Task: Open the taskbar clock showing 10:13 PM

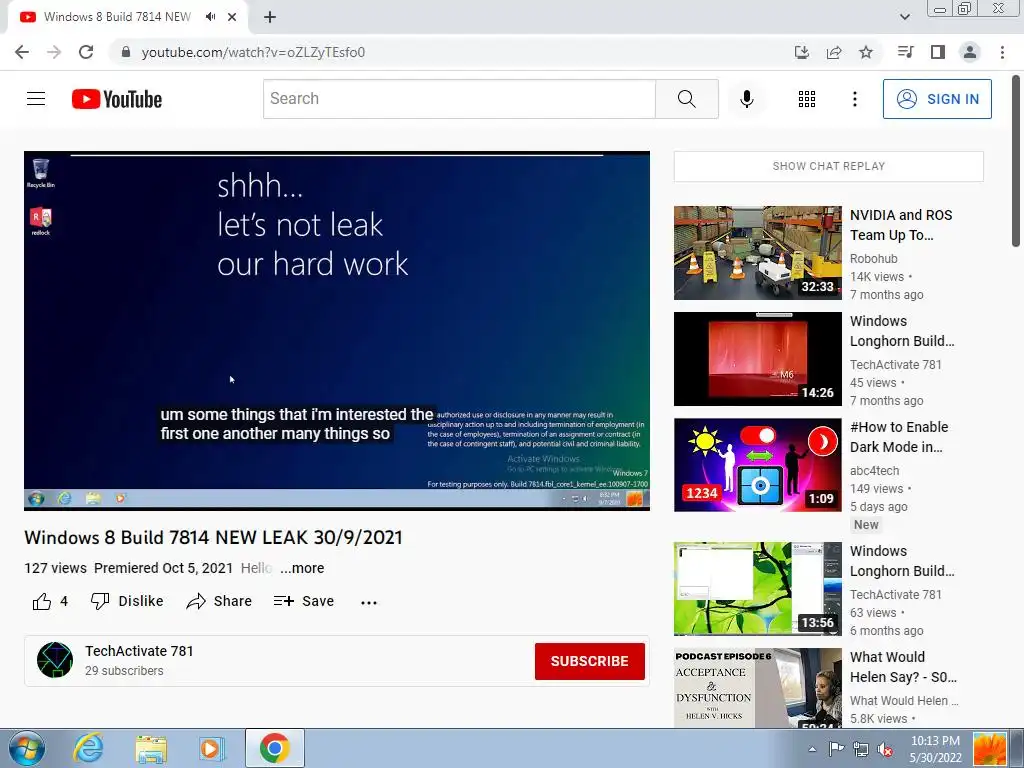Action: point(935,749)
